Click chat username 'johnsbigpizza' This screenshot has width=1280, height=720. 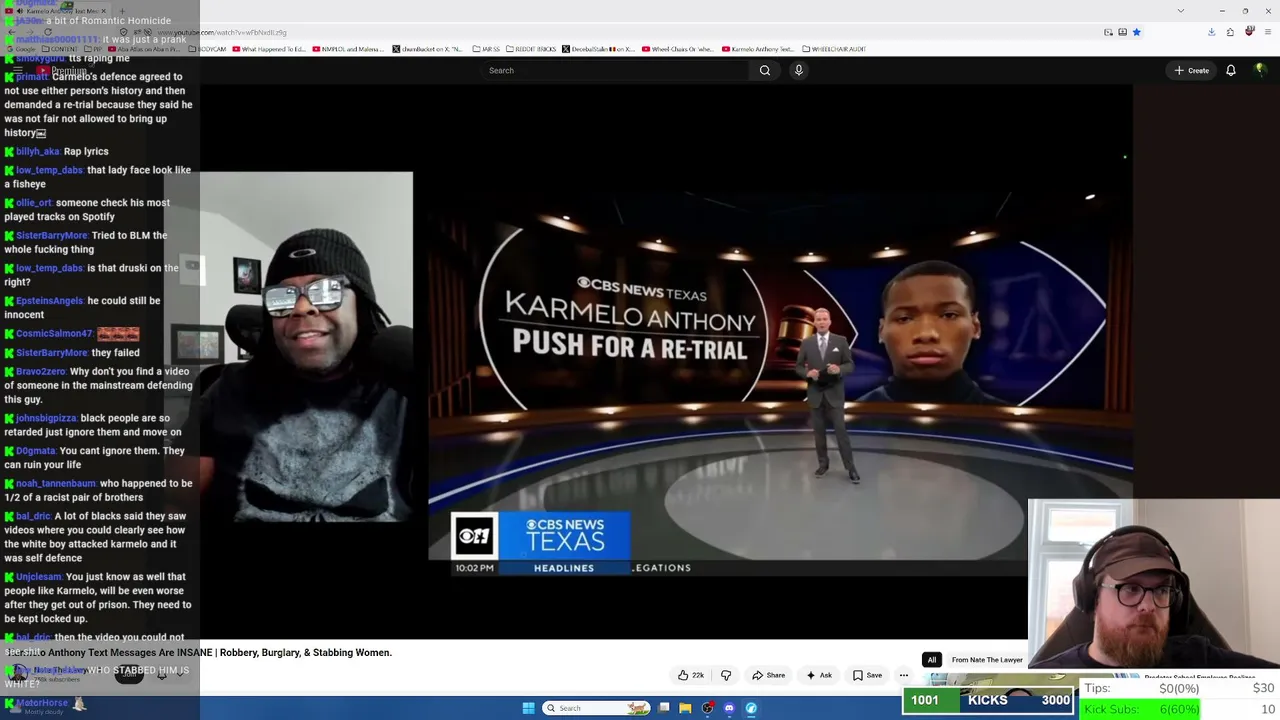pos(46,419)
